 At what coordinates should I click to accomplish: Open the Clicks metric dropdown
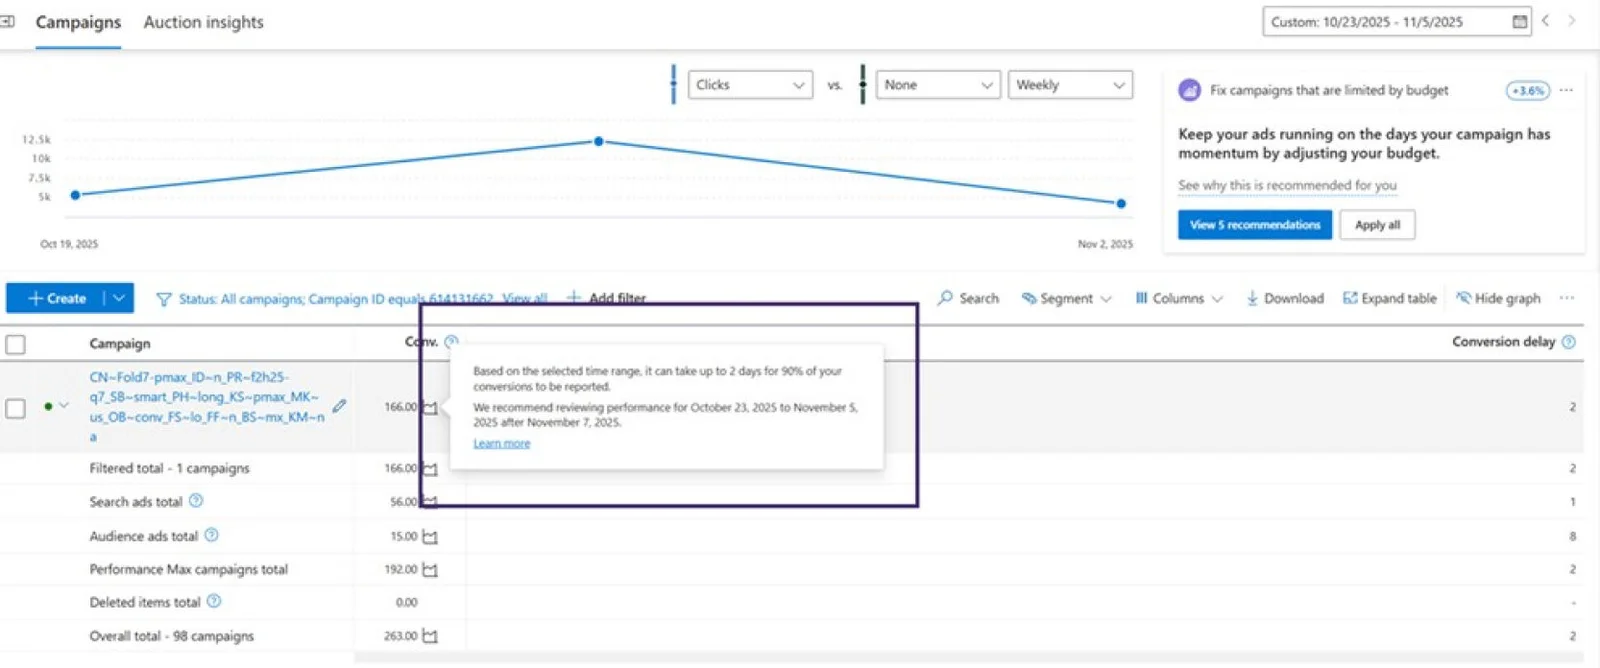click(749, 85)
